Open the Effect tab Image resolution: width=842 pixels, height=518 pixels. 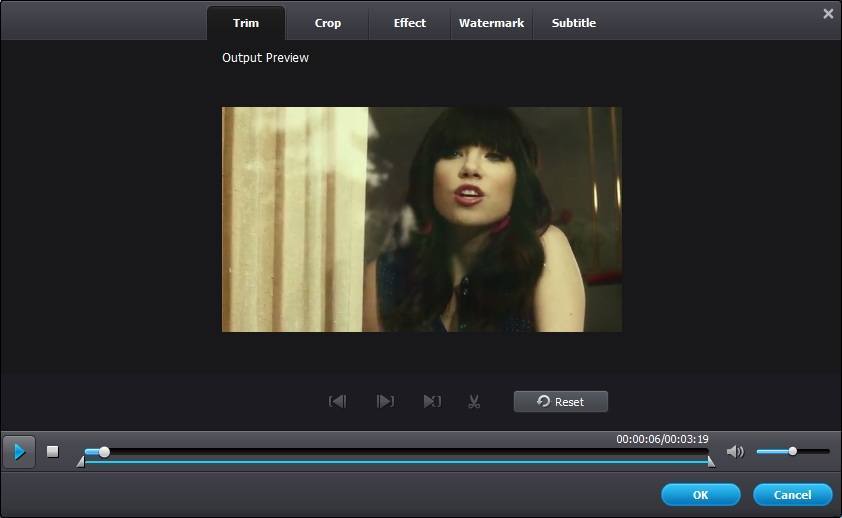pos(409,23)
